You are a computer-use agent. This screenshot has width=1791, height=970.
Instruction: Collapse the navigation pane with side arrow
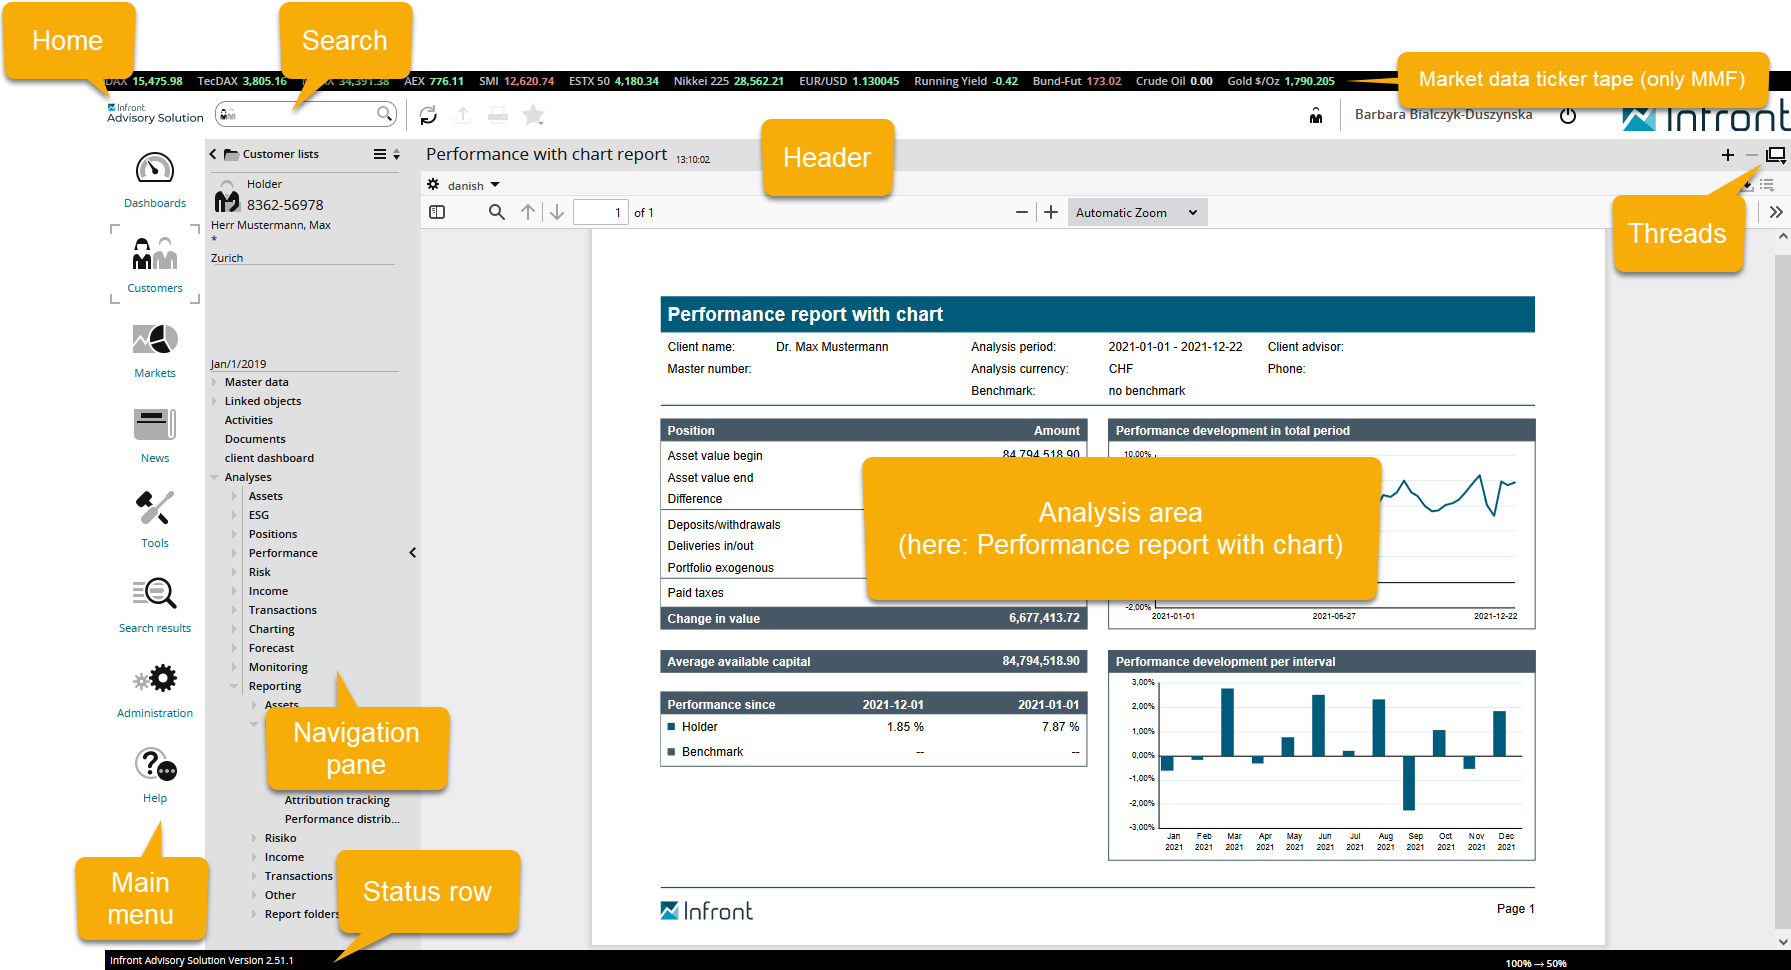(413, 553)
